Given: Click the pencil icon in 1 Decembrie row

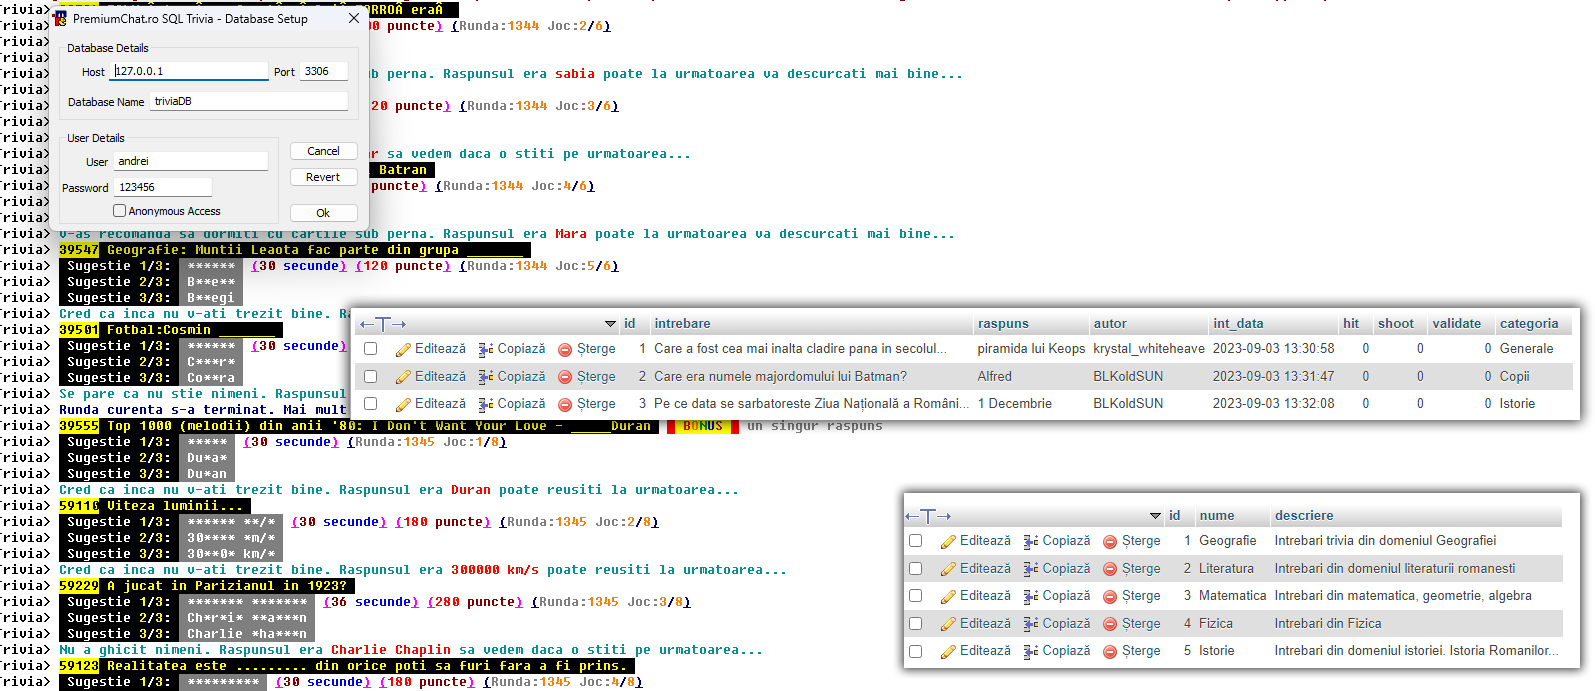Looking at the screenshot, I should tap(403, 404).
